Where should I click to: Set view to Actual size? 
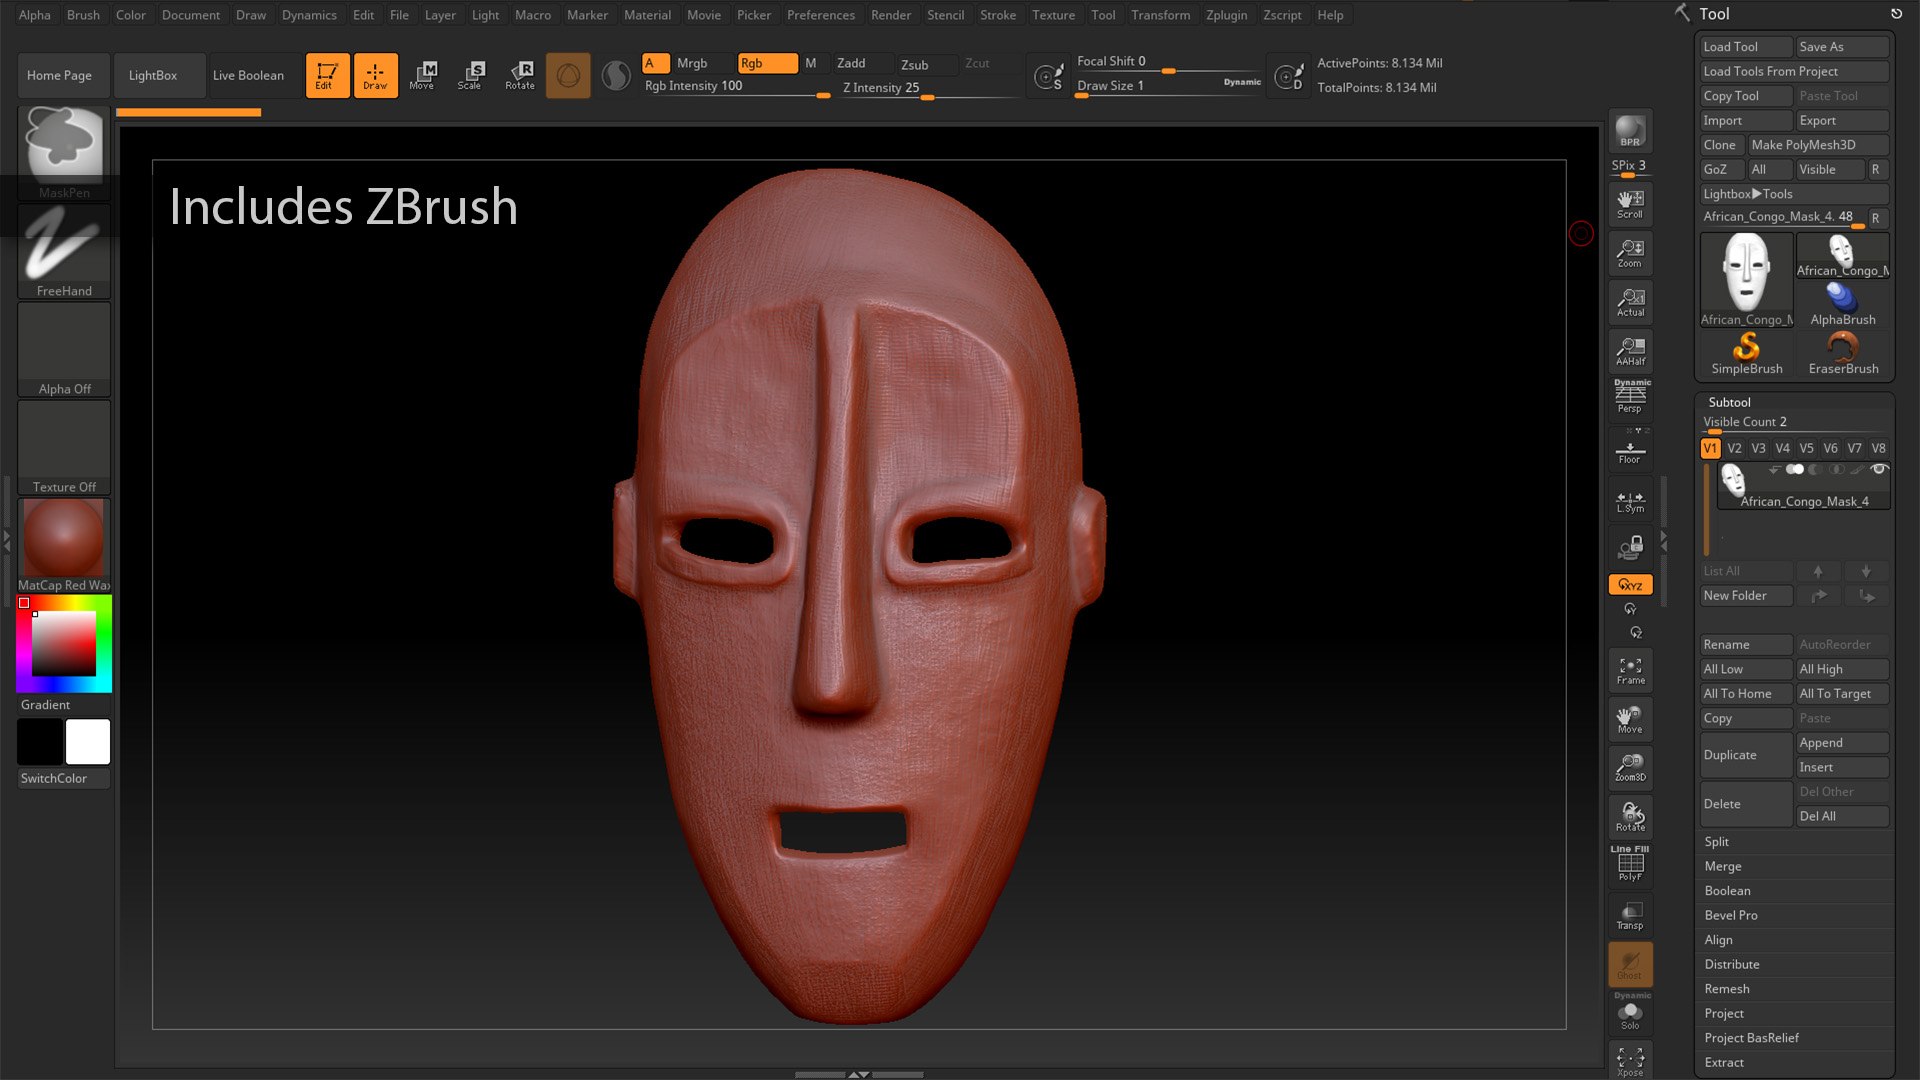coord(1630,302)
